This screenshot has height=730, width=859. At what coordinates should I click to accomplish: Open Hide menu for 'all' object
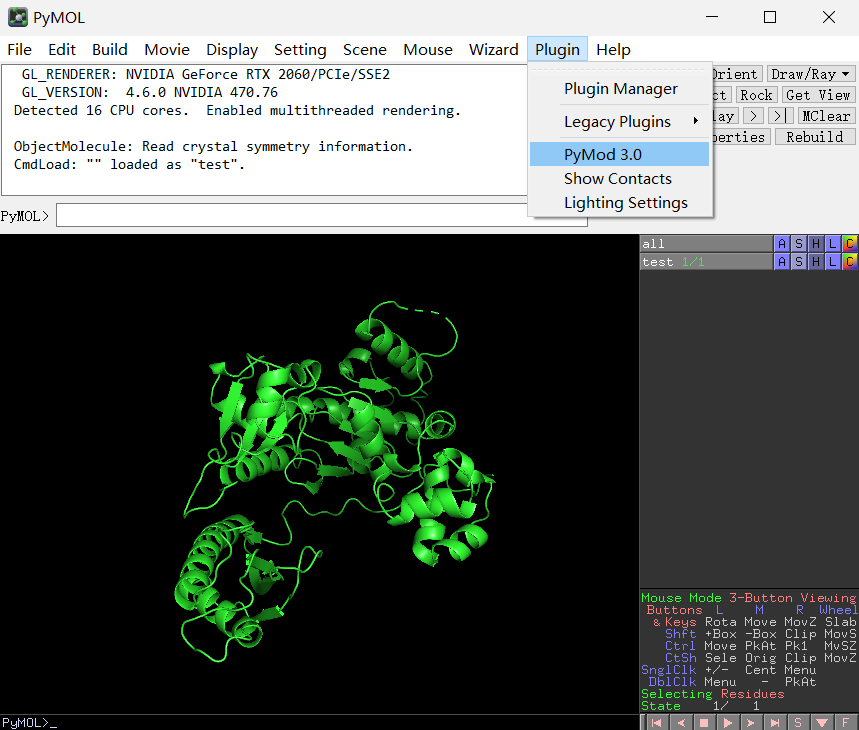(816, 244)
